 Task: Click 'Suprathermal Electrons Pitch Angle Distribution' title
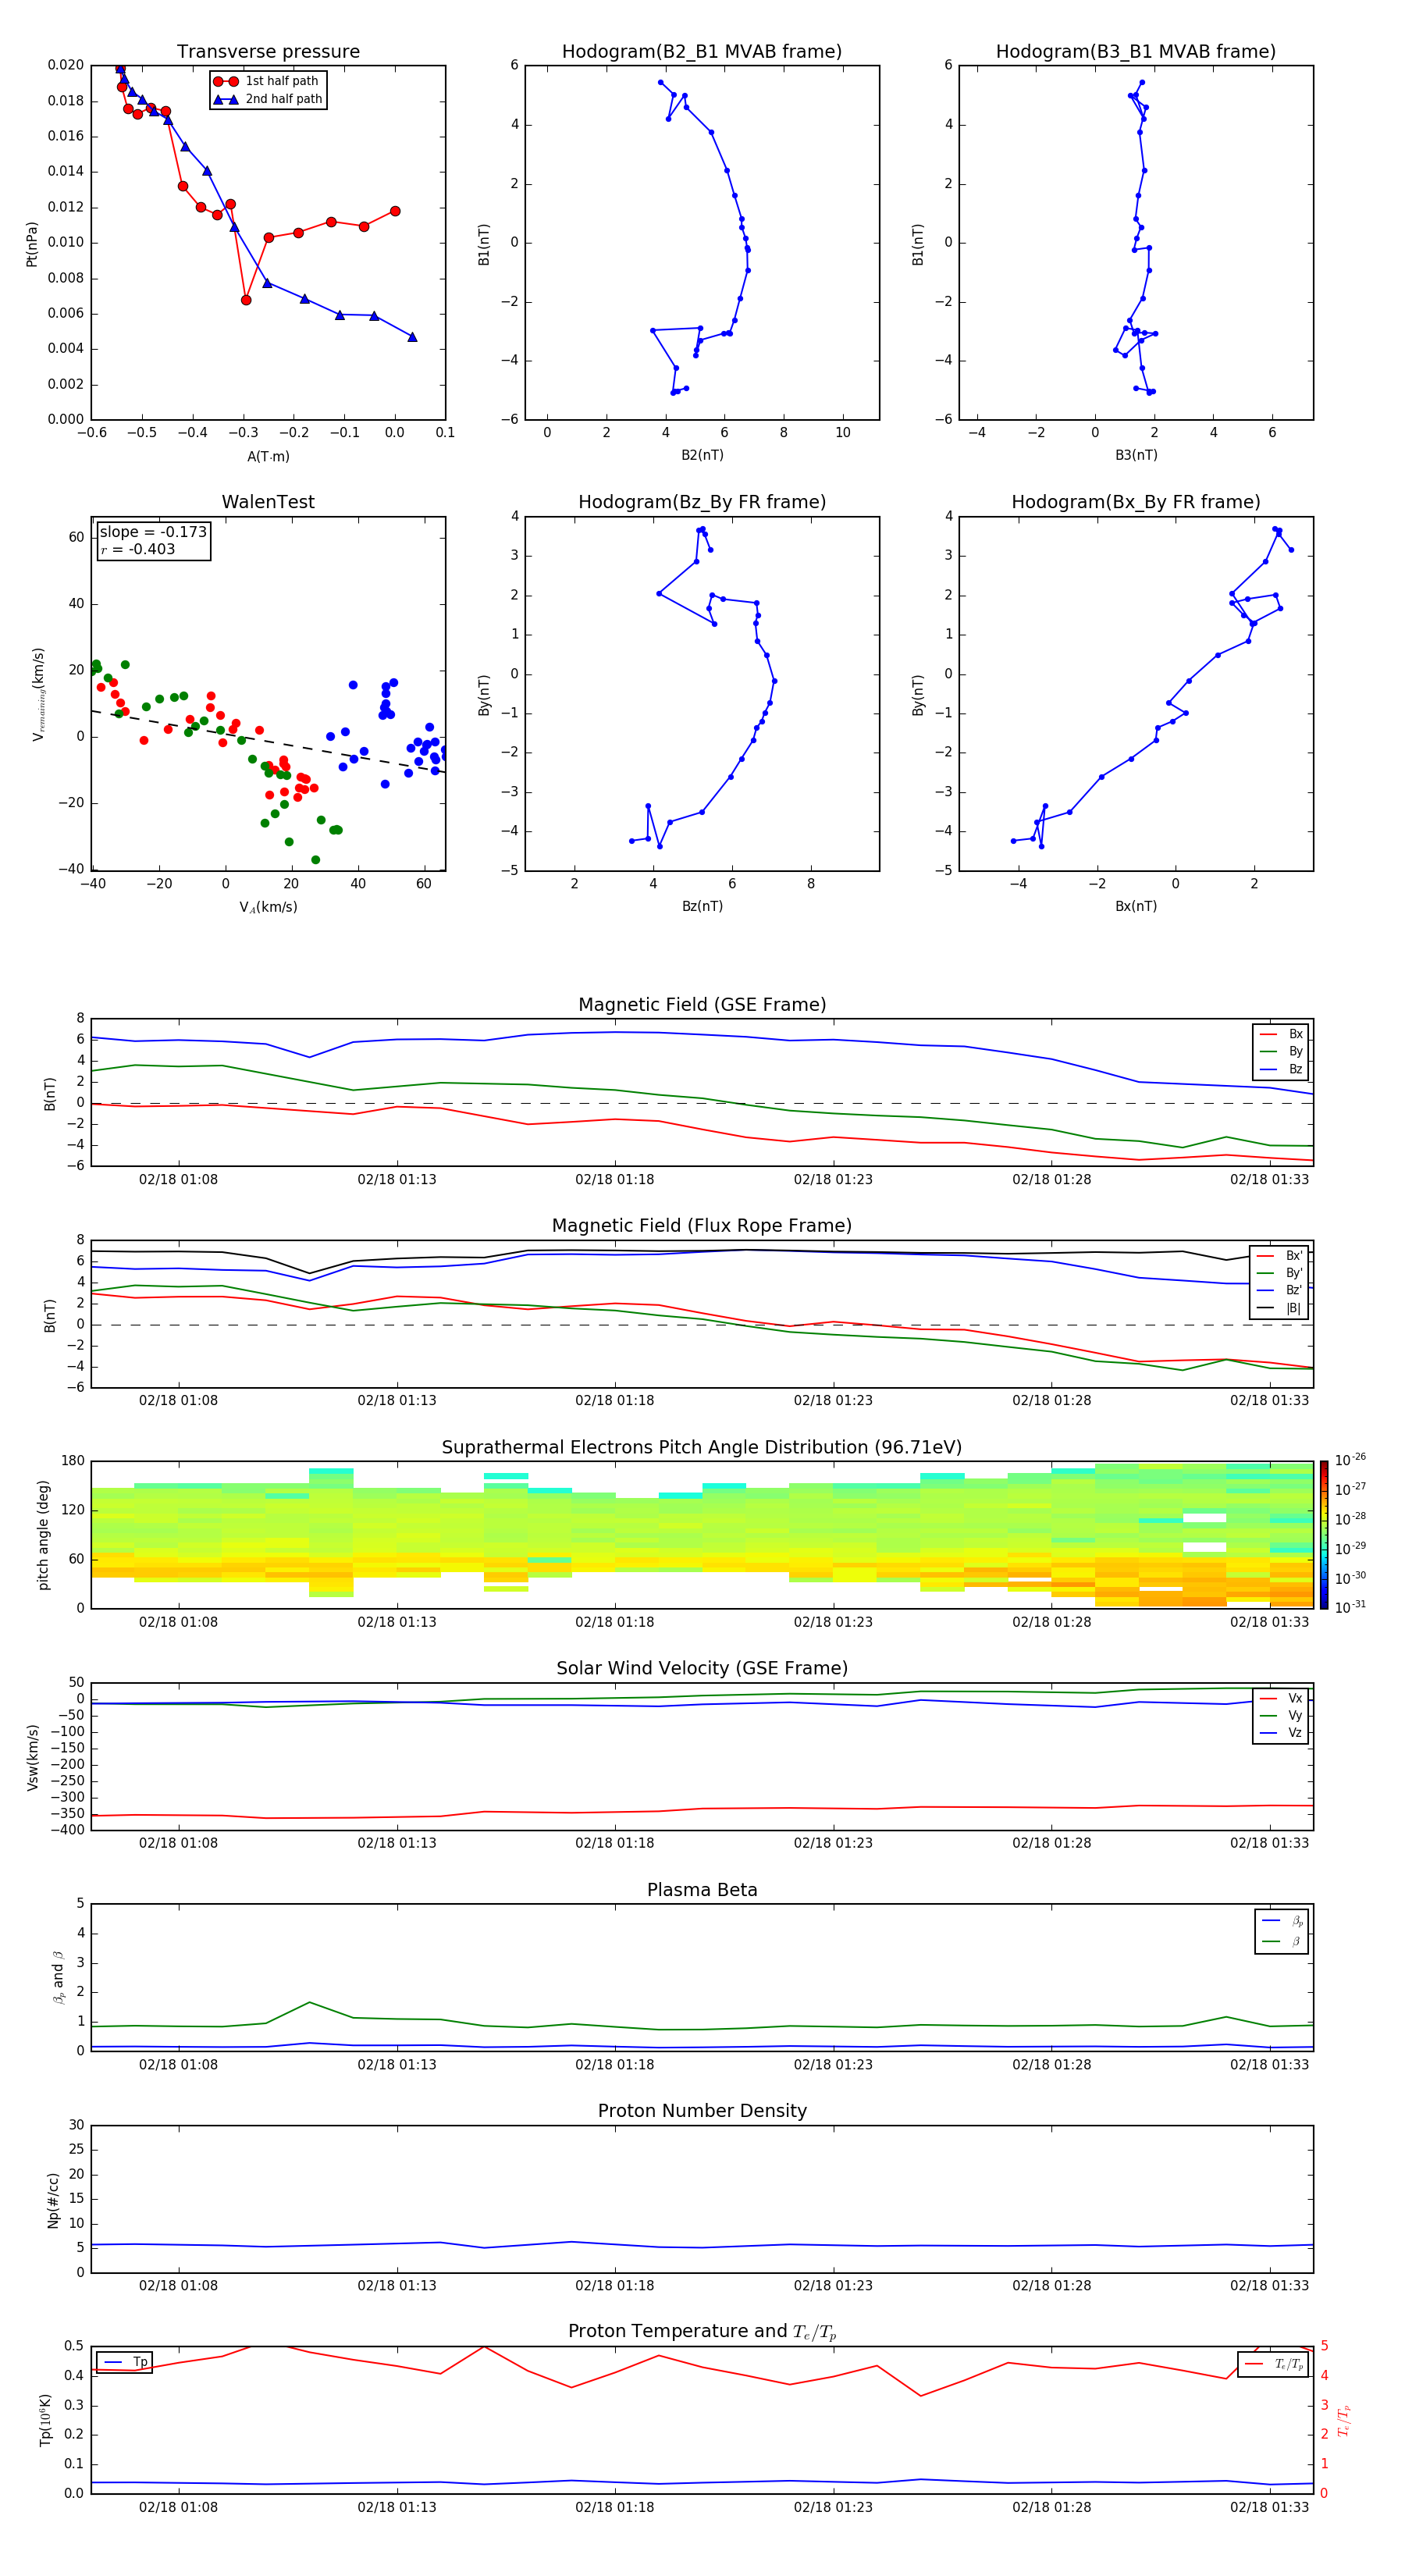point(702,1448)
